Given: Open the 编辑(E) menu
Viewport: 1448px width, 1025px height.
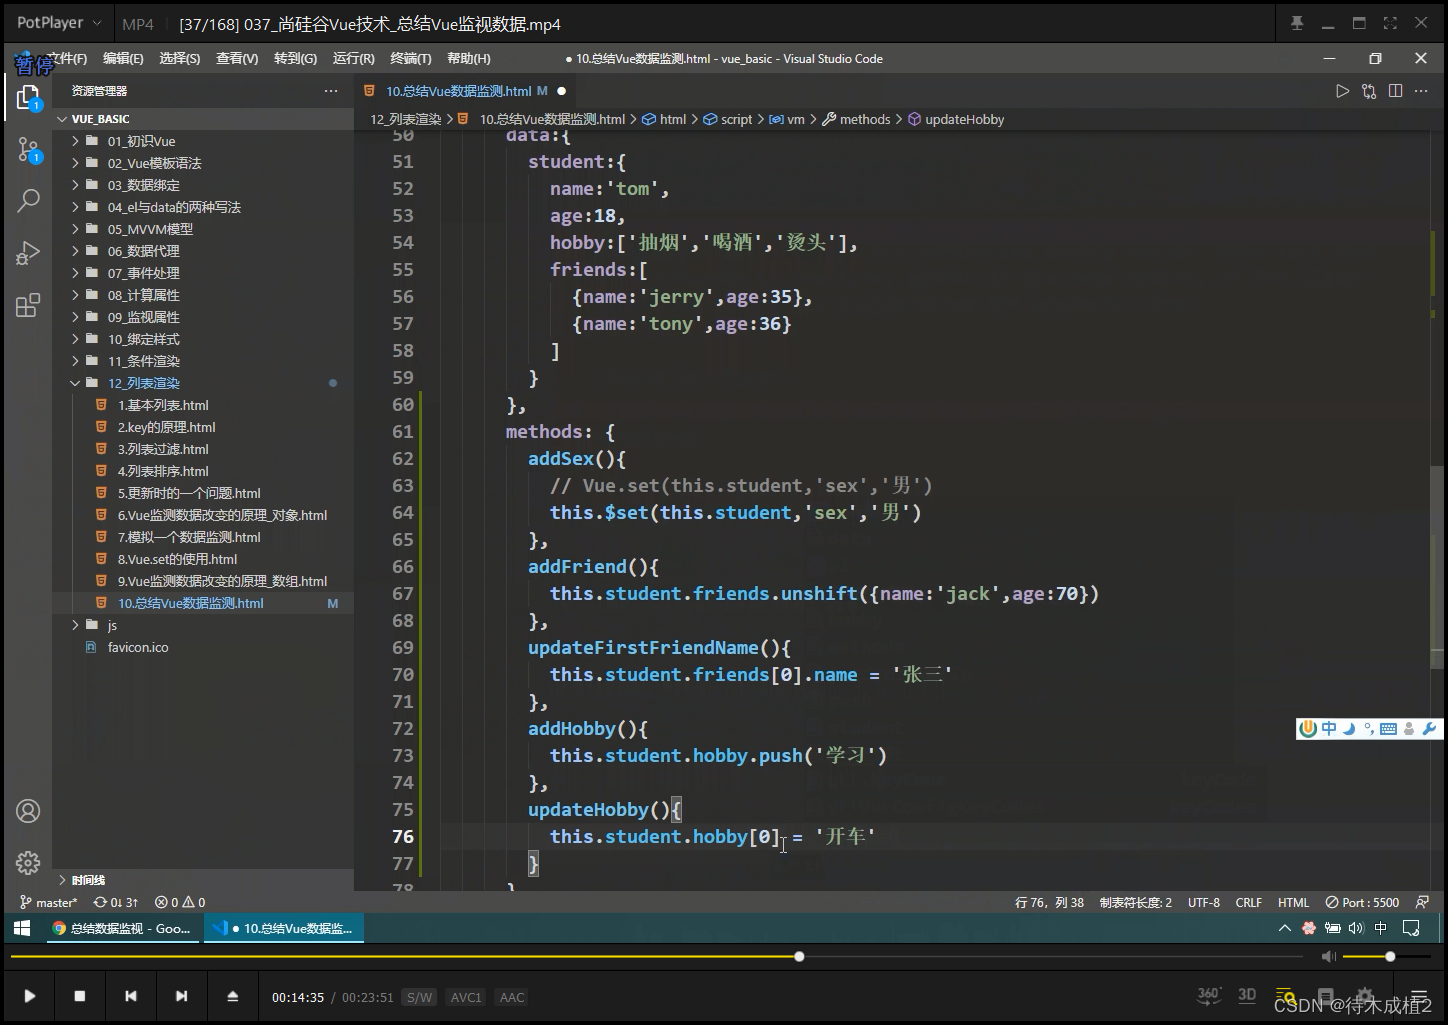Looking at the screenshot, I should (x=123, y=59).
